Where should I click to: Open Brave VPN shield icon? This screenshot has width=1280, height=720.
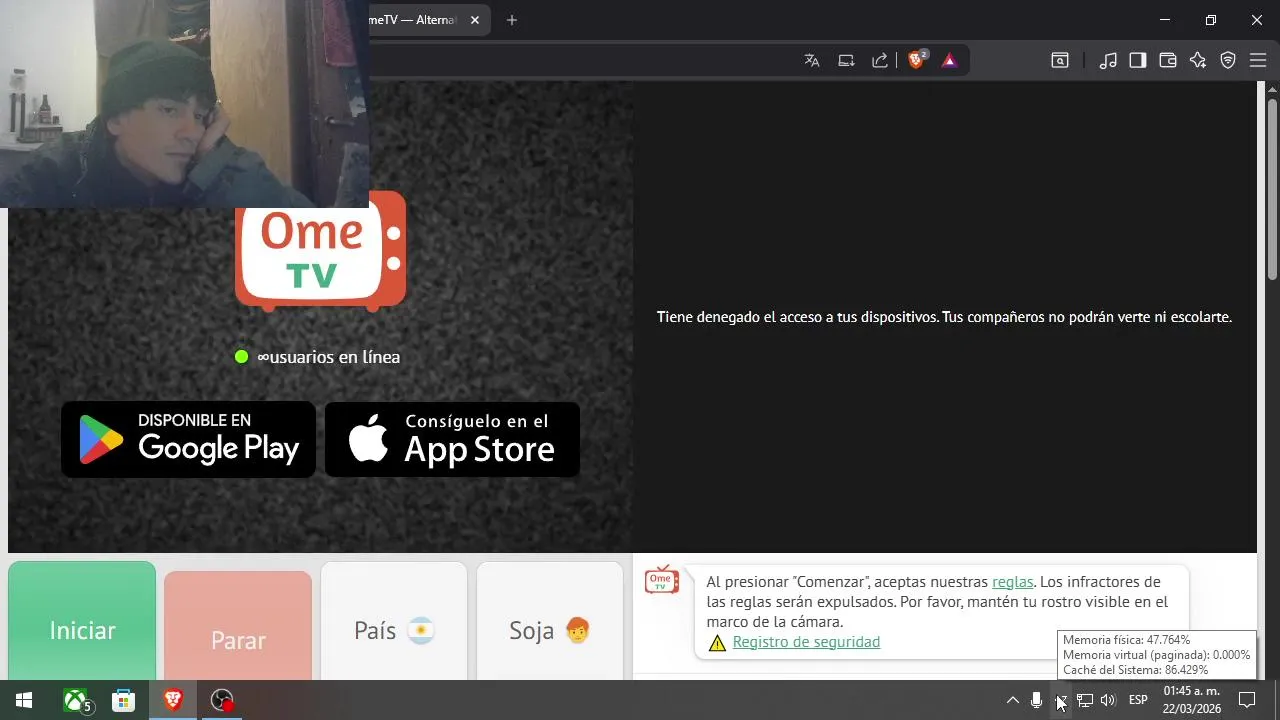point(1228,60)
